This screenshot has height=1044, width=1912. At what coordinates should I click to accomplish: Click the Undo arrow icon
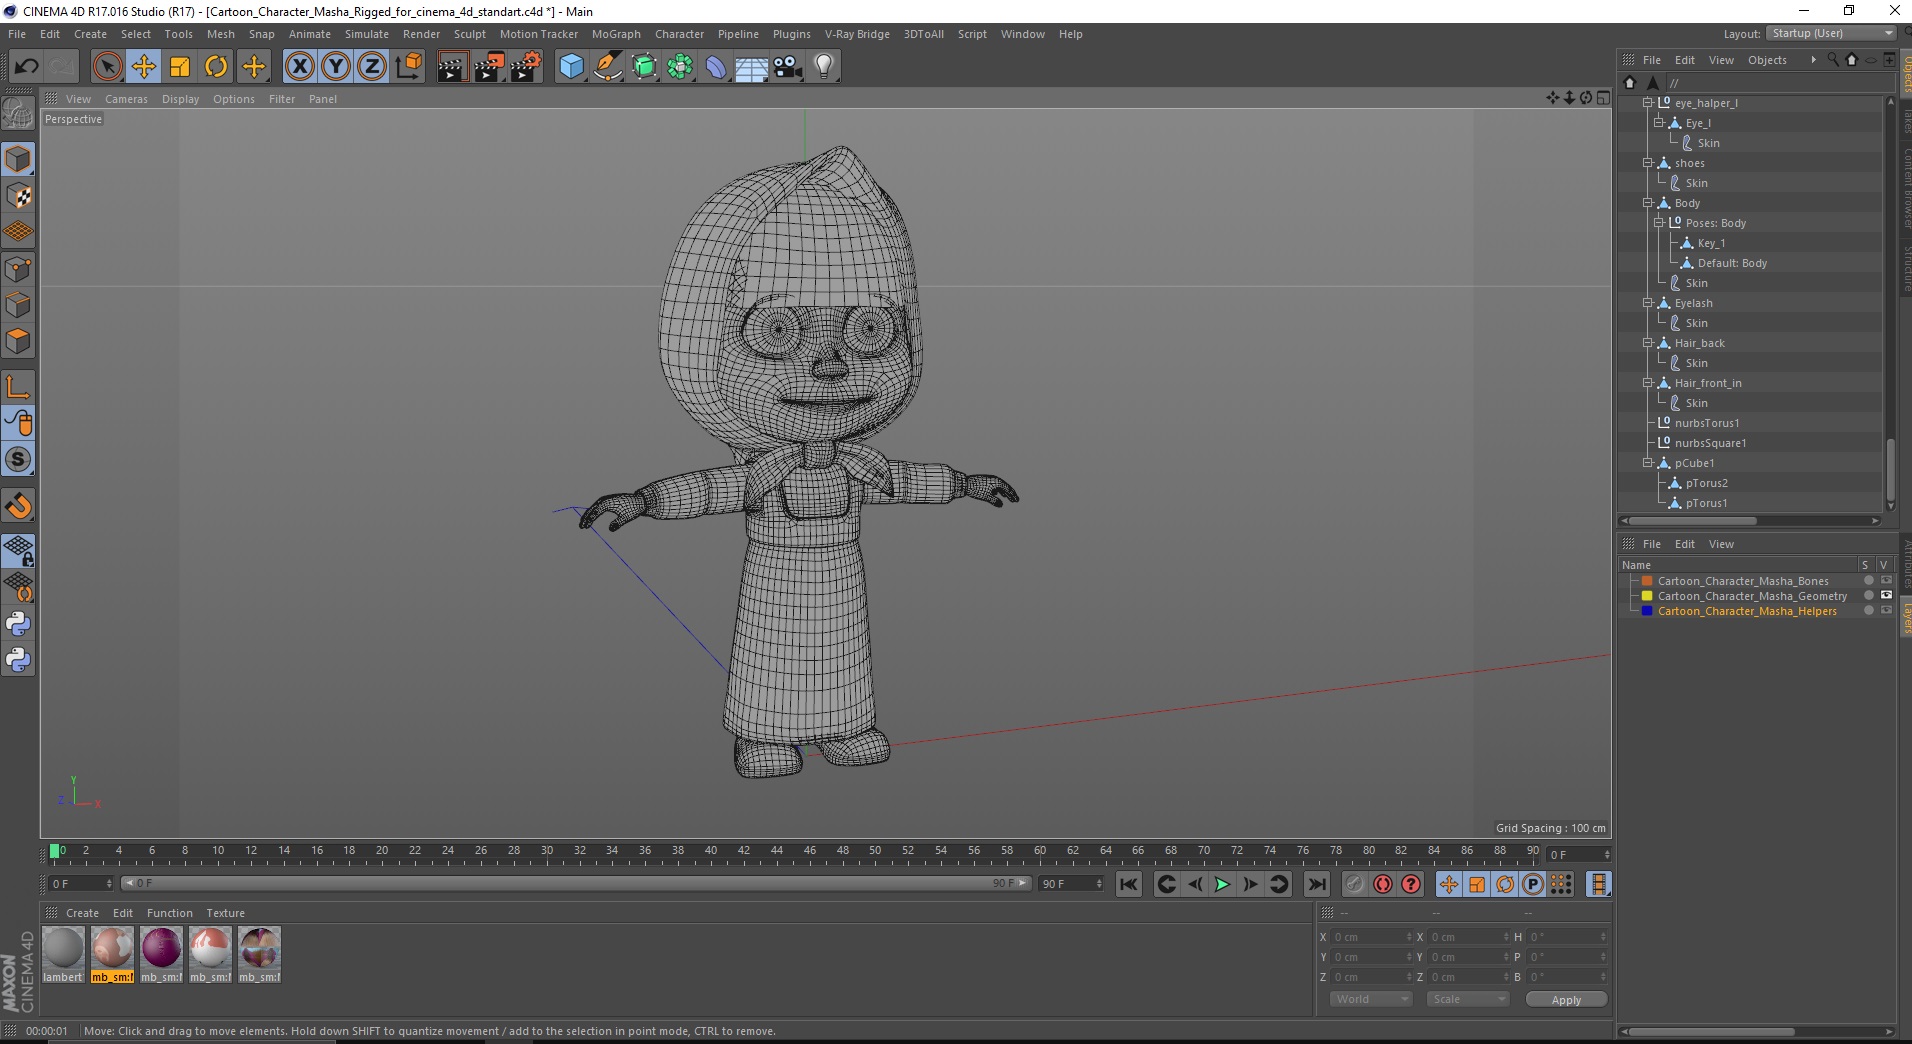[x=26, y=67]
